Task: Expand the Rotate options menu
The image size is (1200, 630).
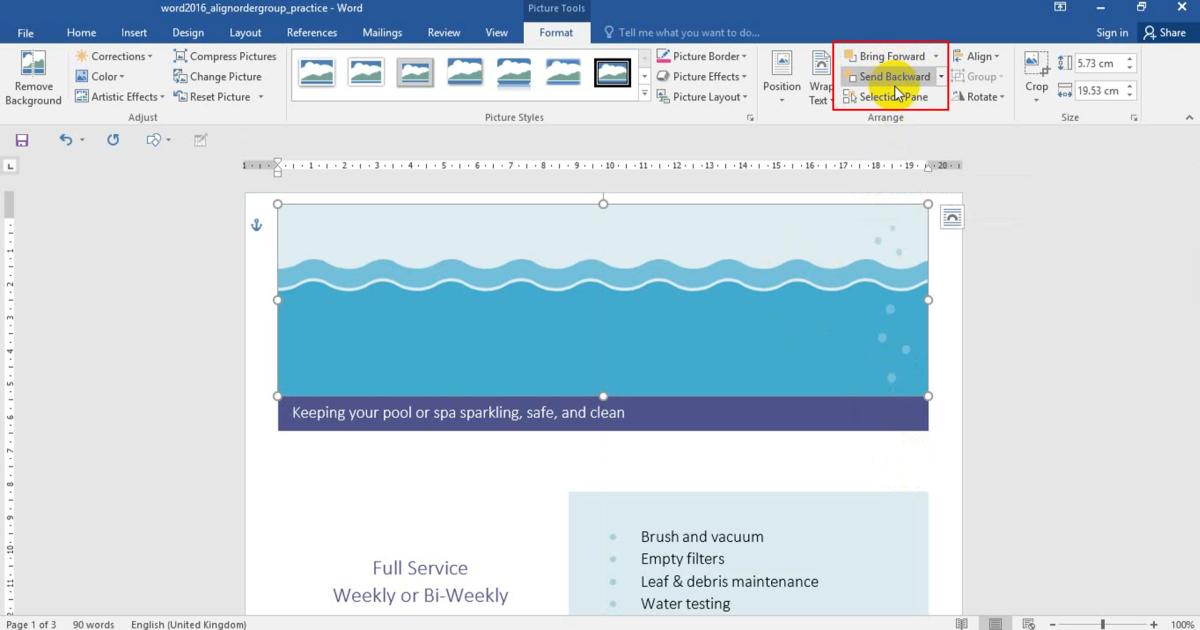Action: click(x=977, y=97)
